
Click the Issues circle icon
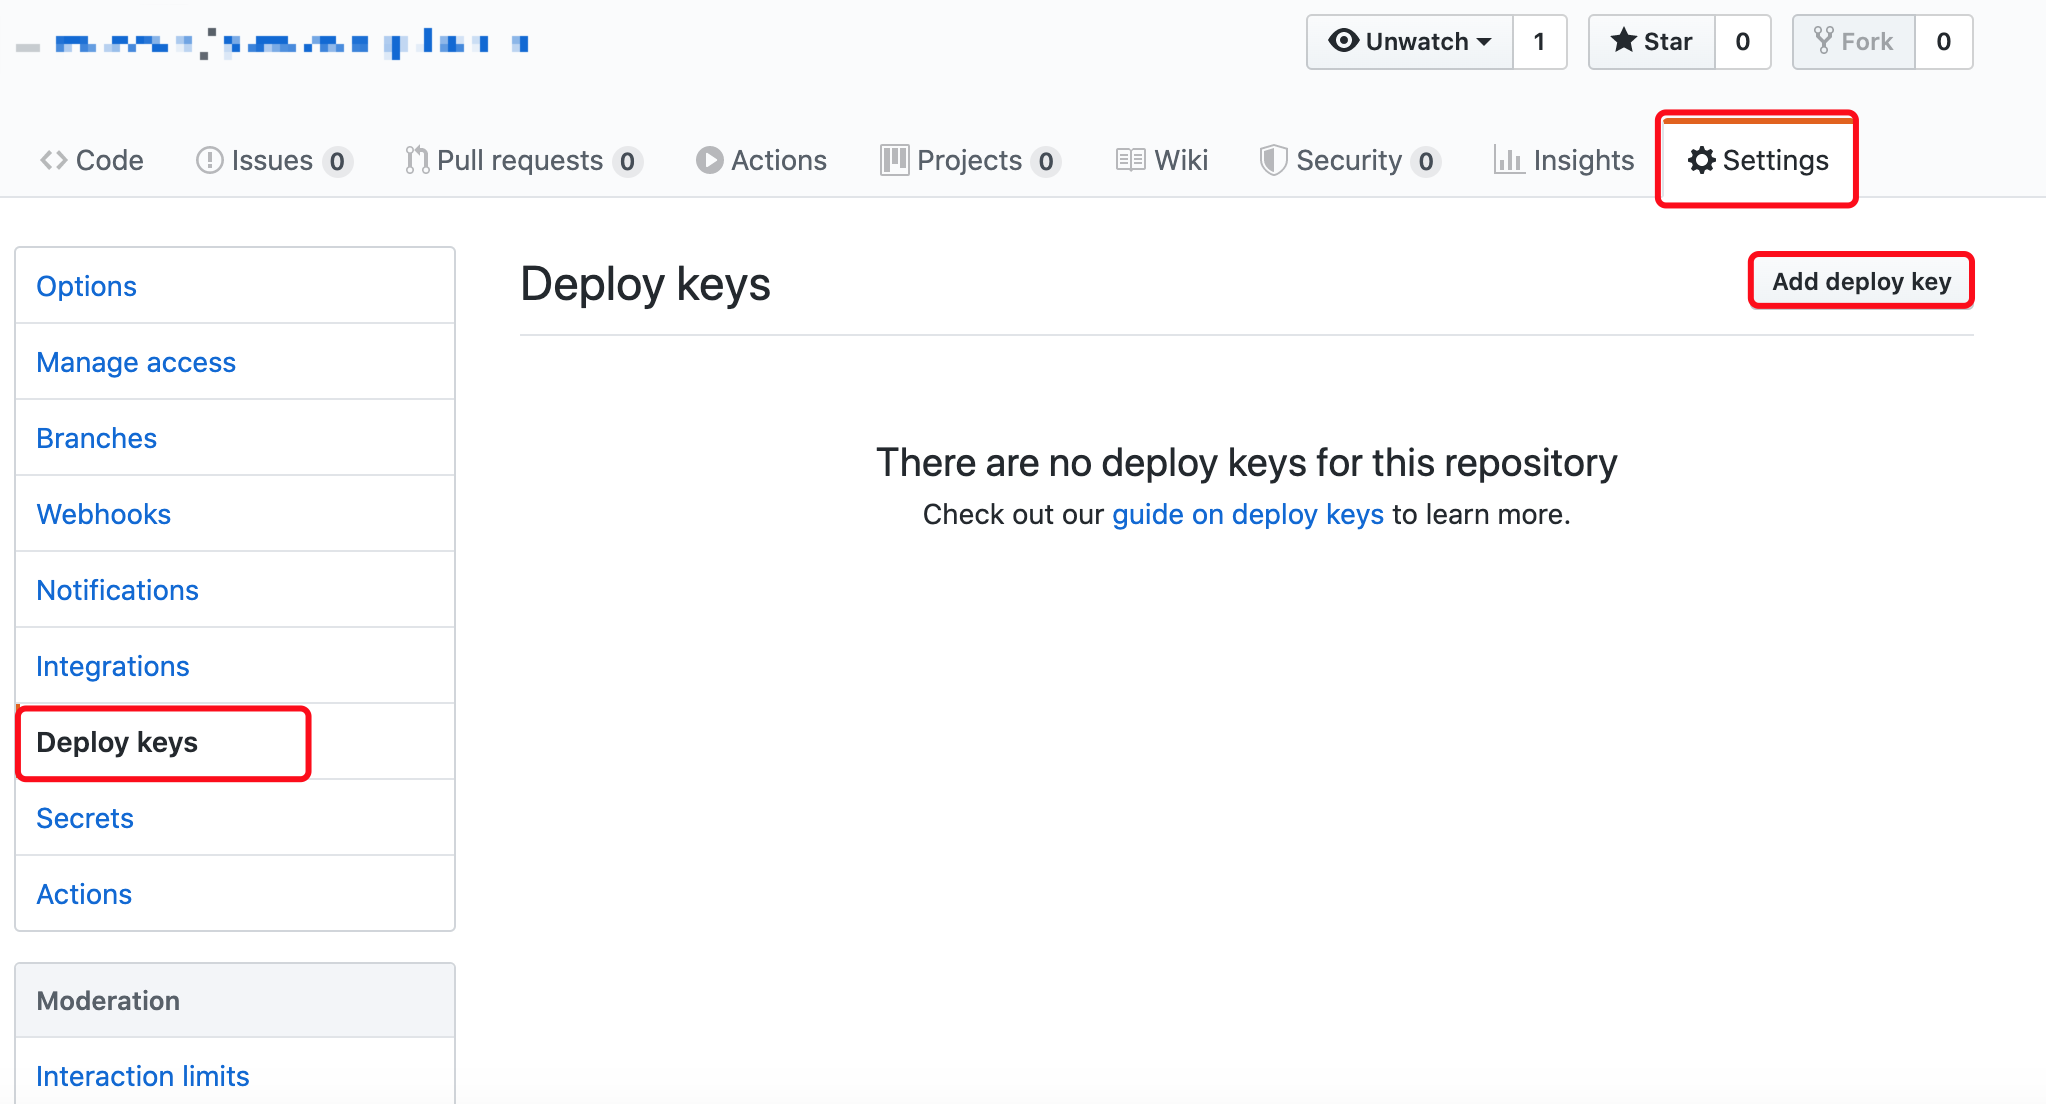(x=209, y=160)
